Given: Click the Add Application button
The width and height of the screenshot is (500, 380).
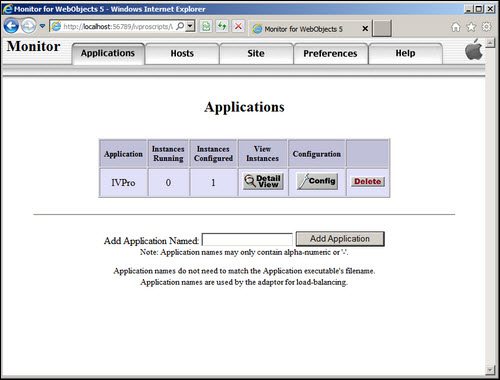Looking at the screenshot, I should [340, 239].
